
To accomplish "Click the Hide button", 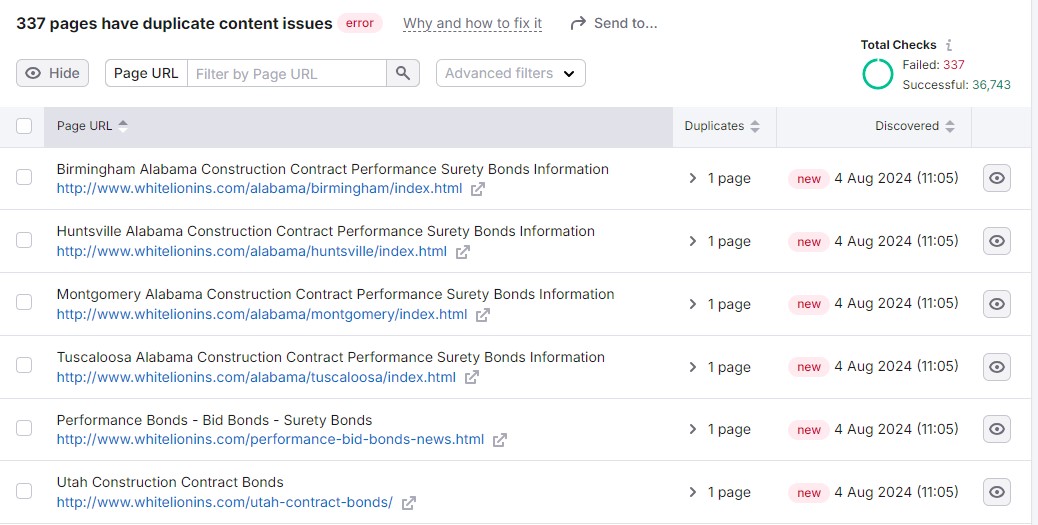I will tap(52, 73).
